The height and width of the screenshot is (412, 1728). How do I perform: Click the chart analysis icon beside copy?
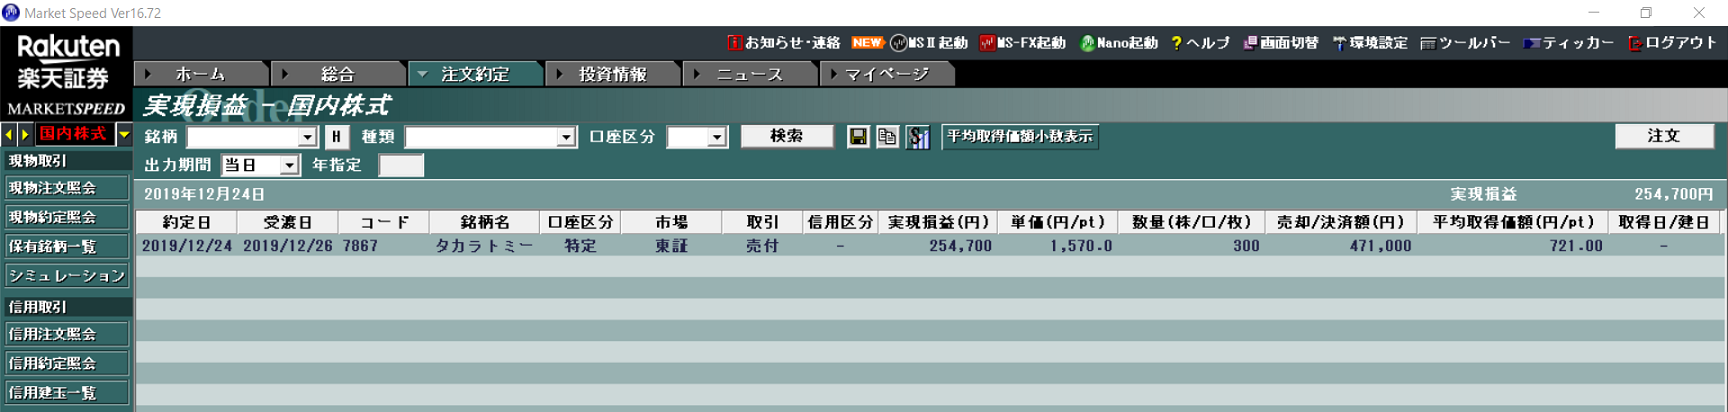point(918,137)
